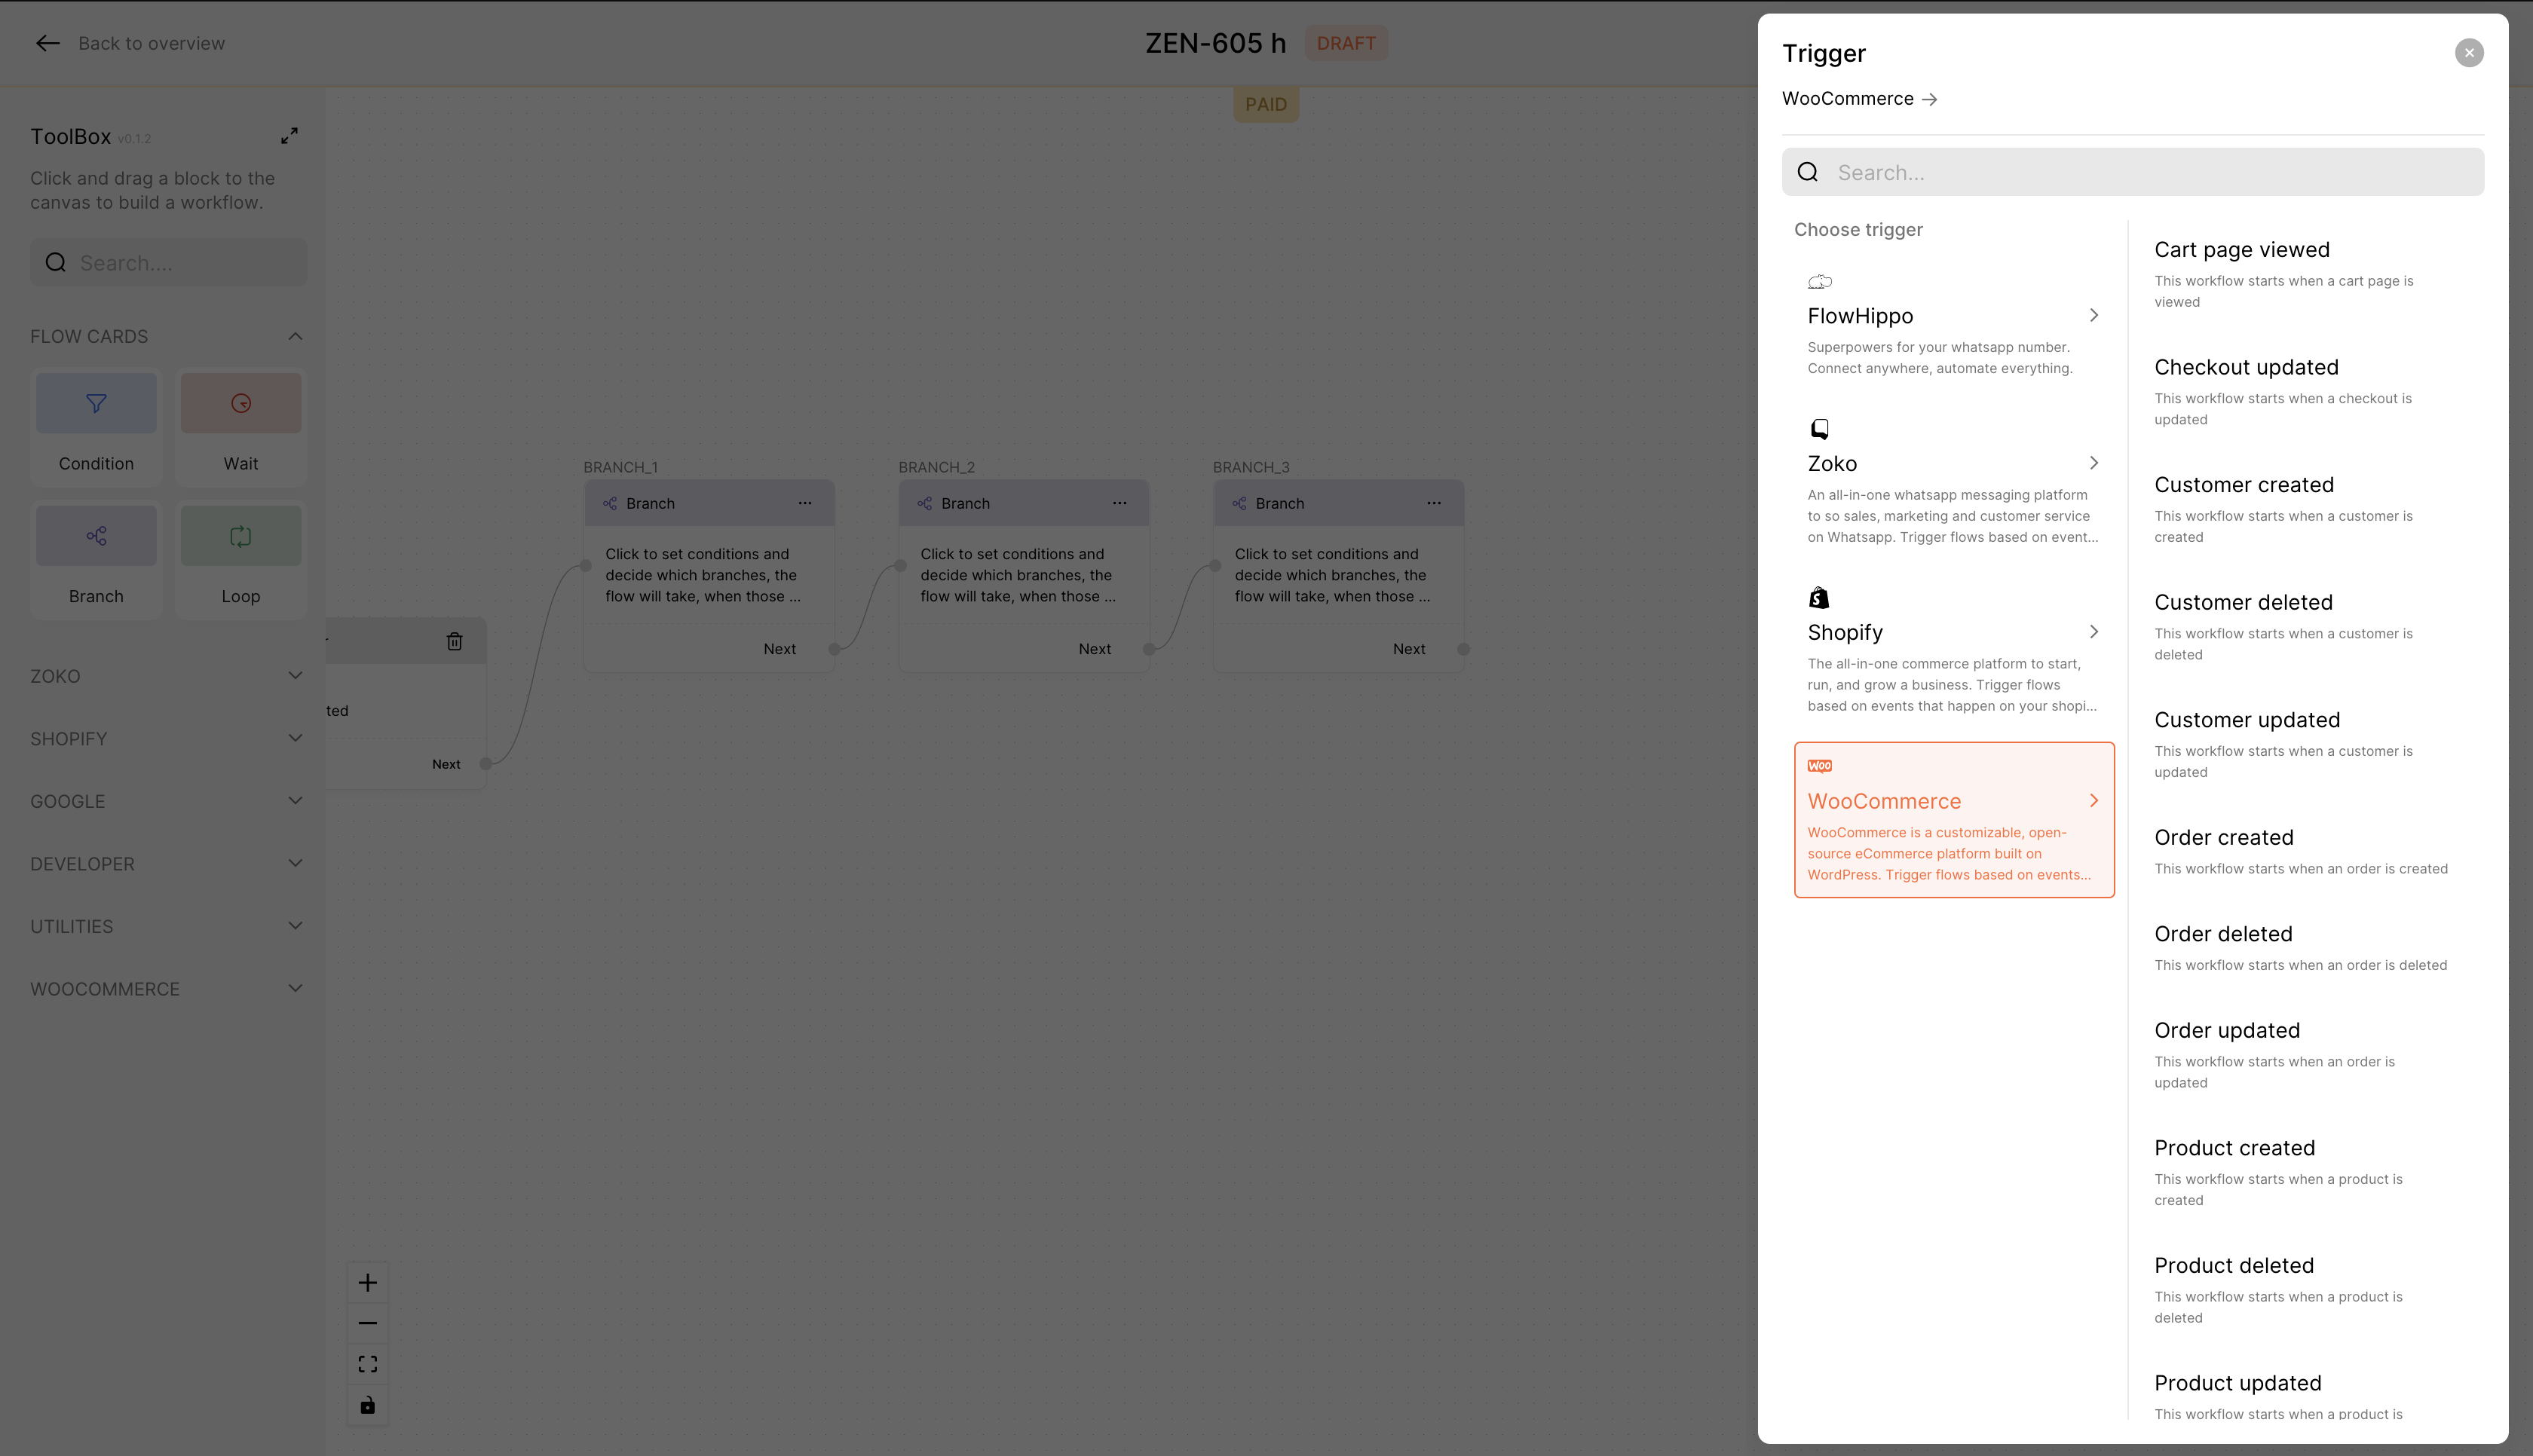2533x1456 pixels.
Task: Expand the ToolBox panel with arrows icon
Action: [x=289, y=135]
